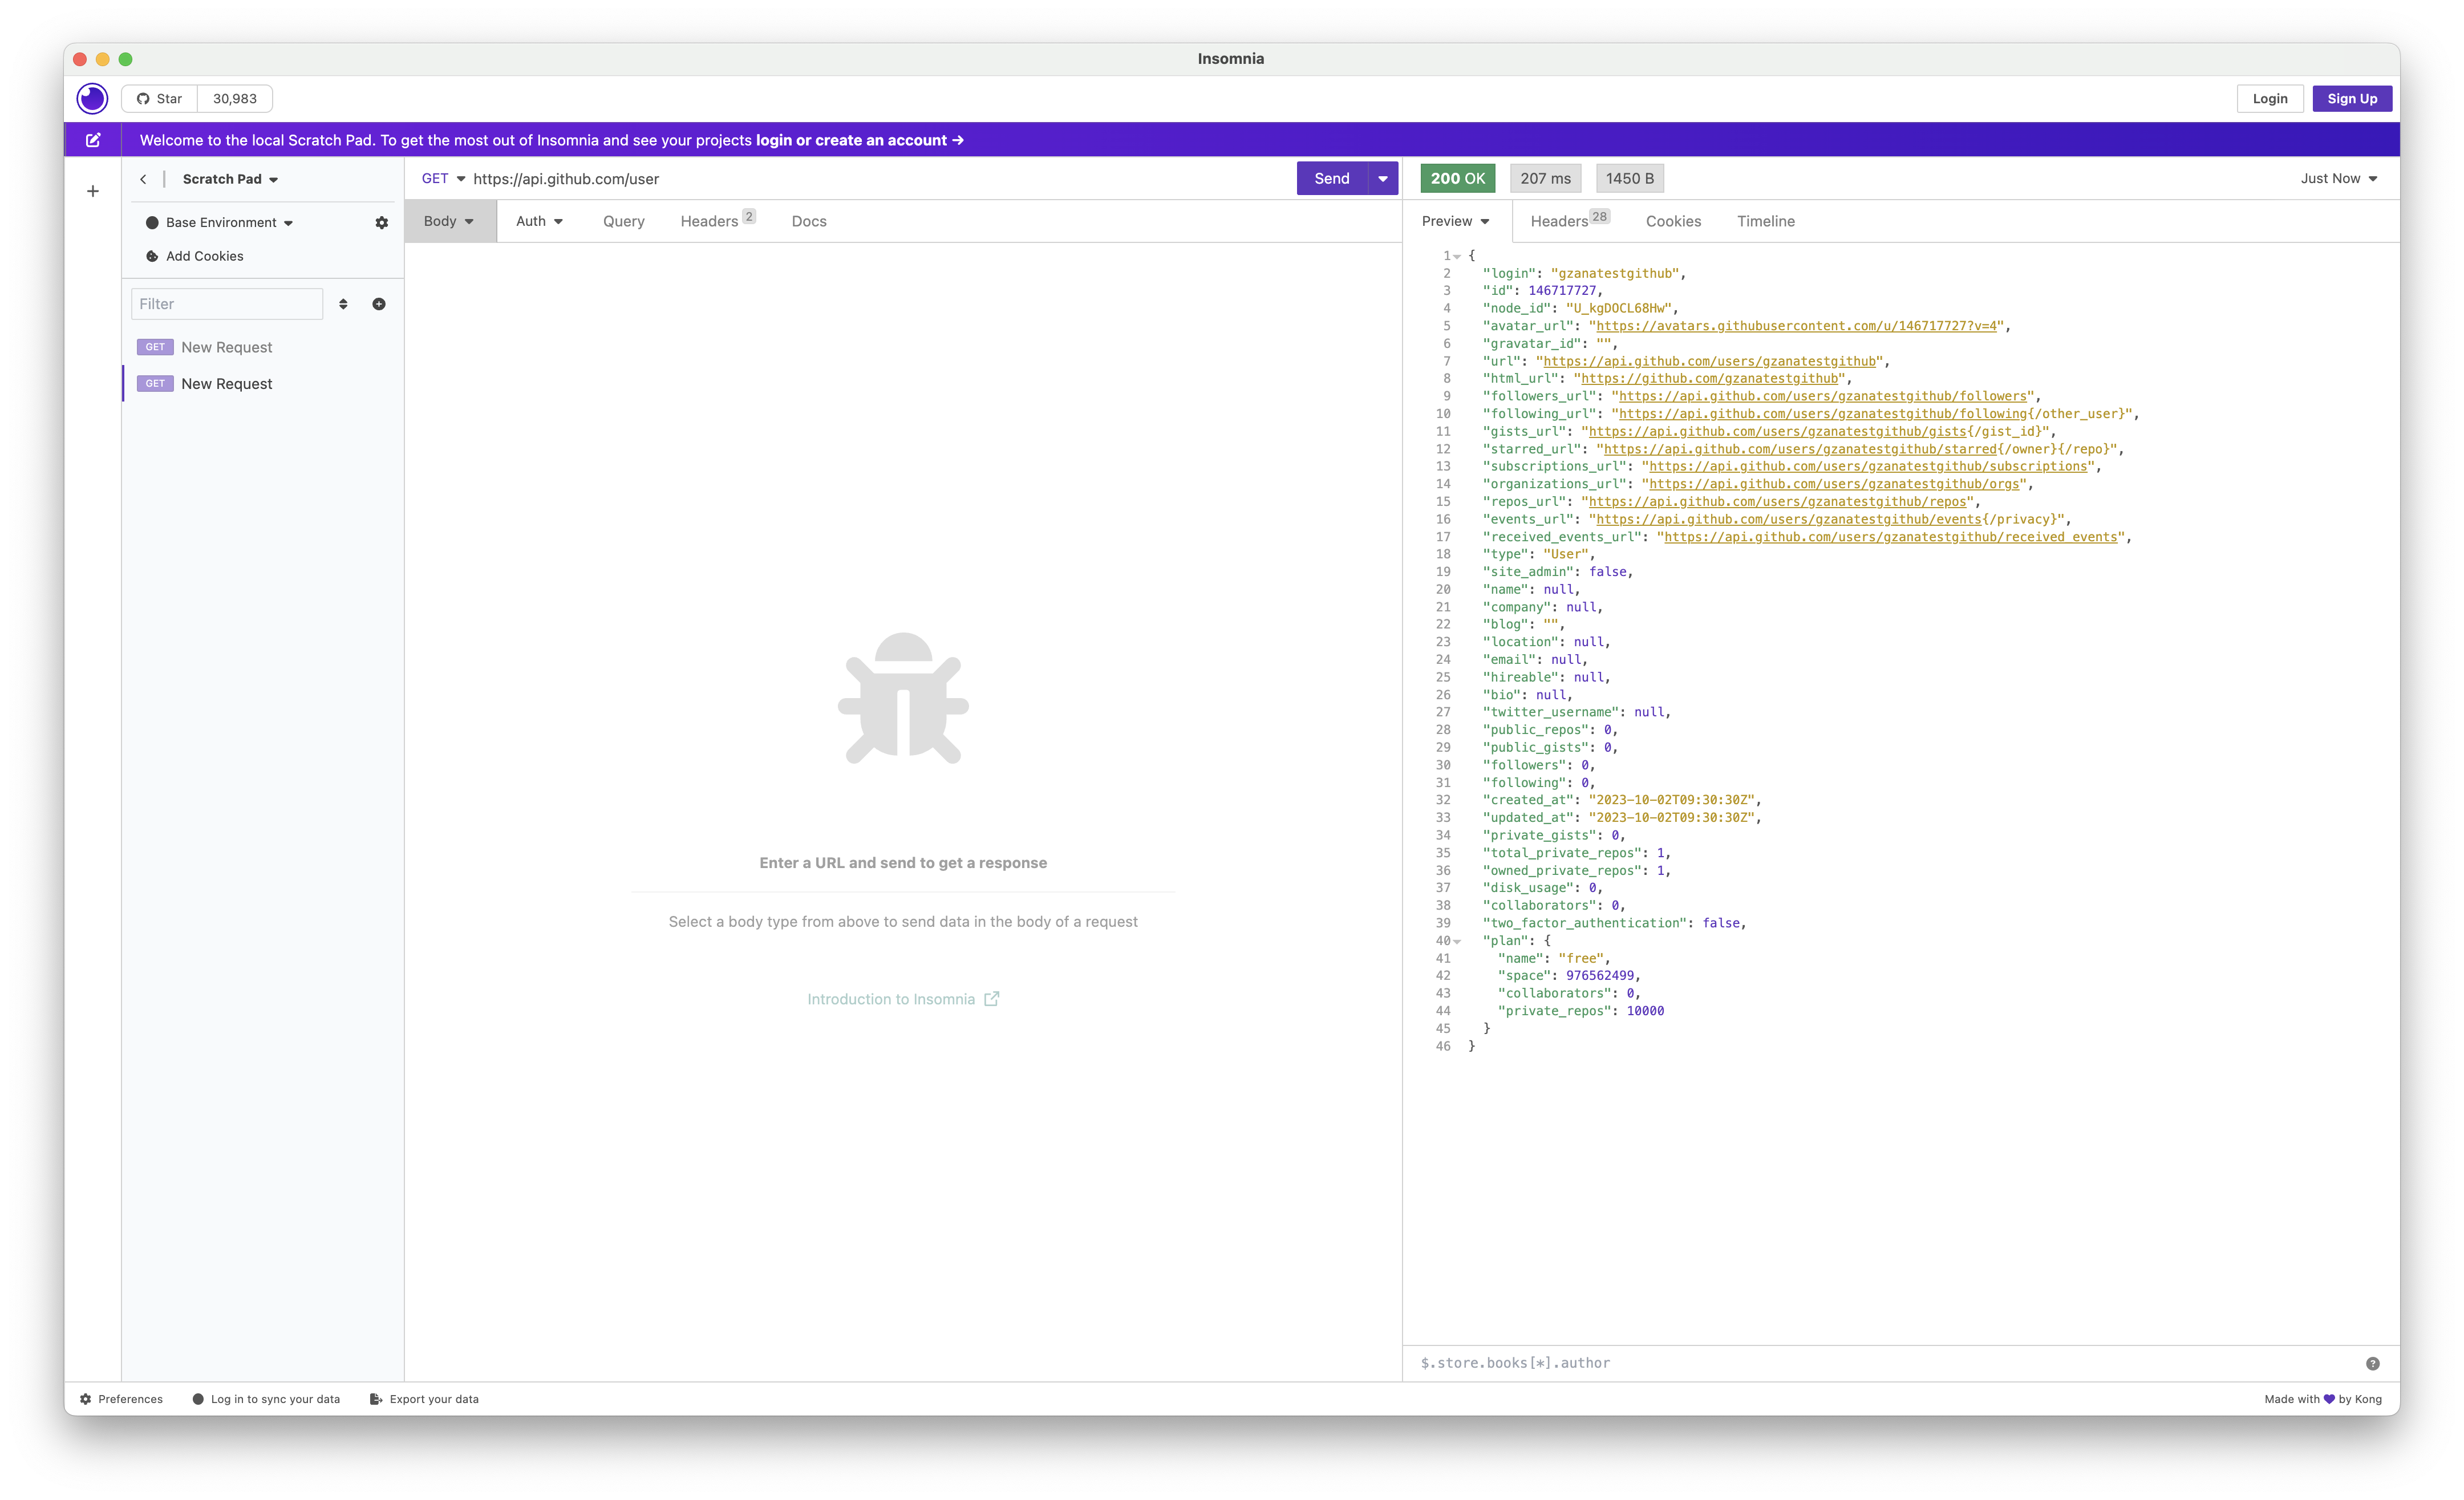The height and width of the screenshot is (1500, 2464).
Task: Click the plan space value 976562499
Action: [1600, 976]
